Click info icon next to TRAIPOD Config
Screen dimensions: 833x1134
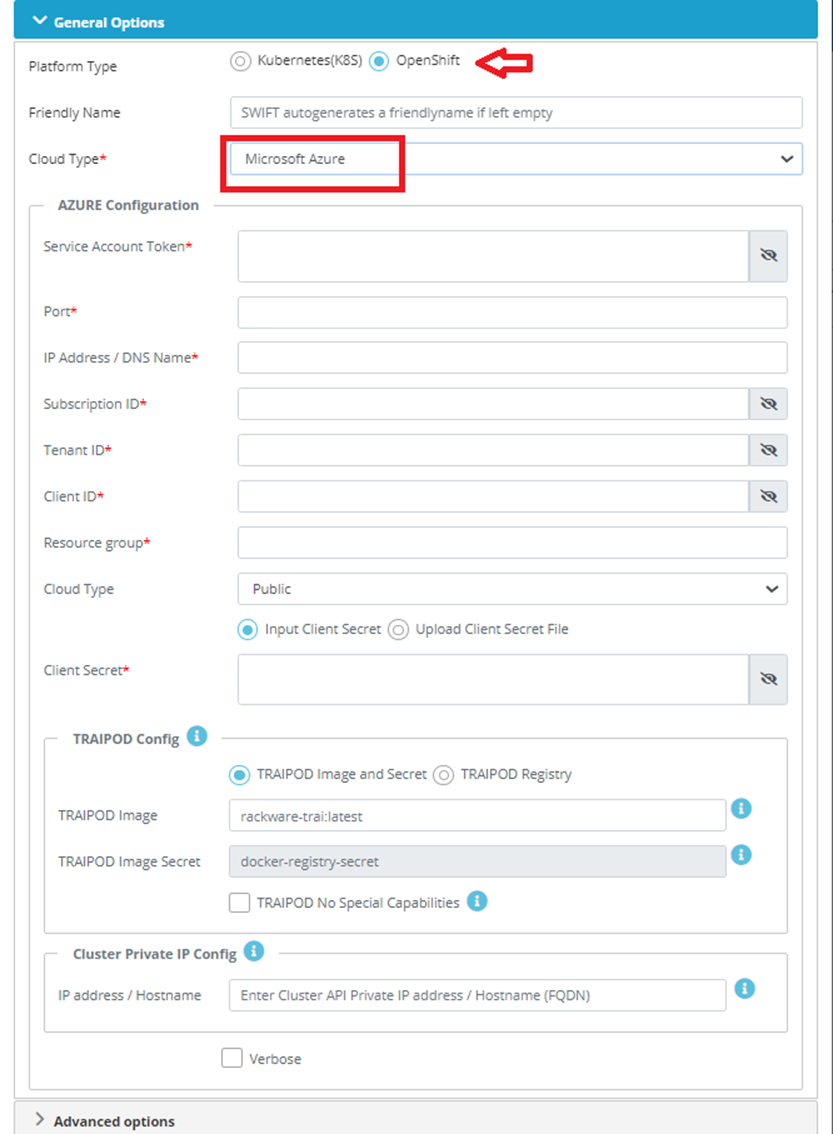(x=197, y=736)
